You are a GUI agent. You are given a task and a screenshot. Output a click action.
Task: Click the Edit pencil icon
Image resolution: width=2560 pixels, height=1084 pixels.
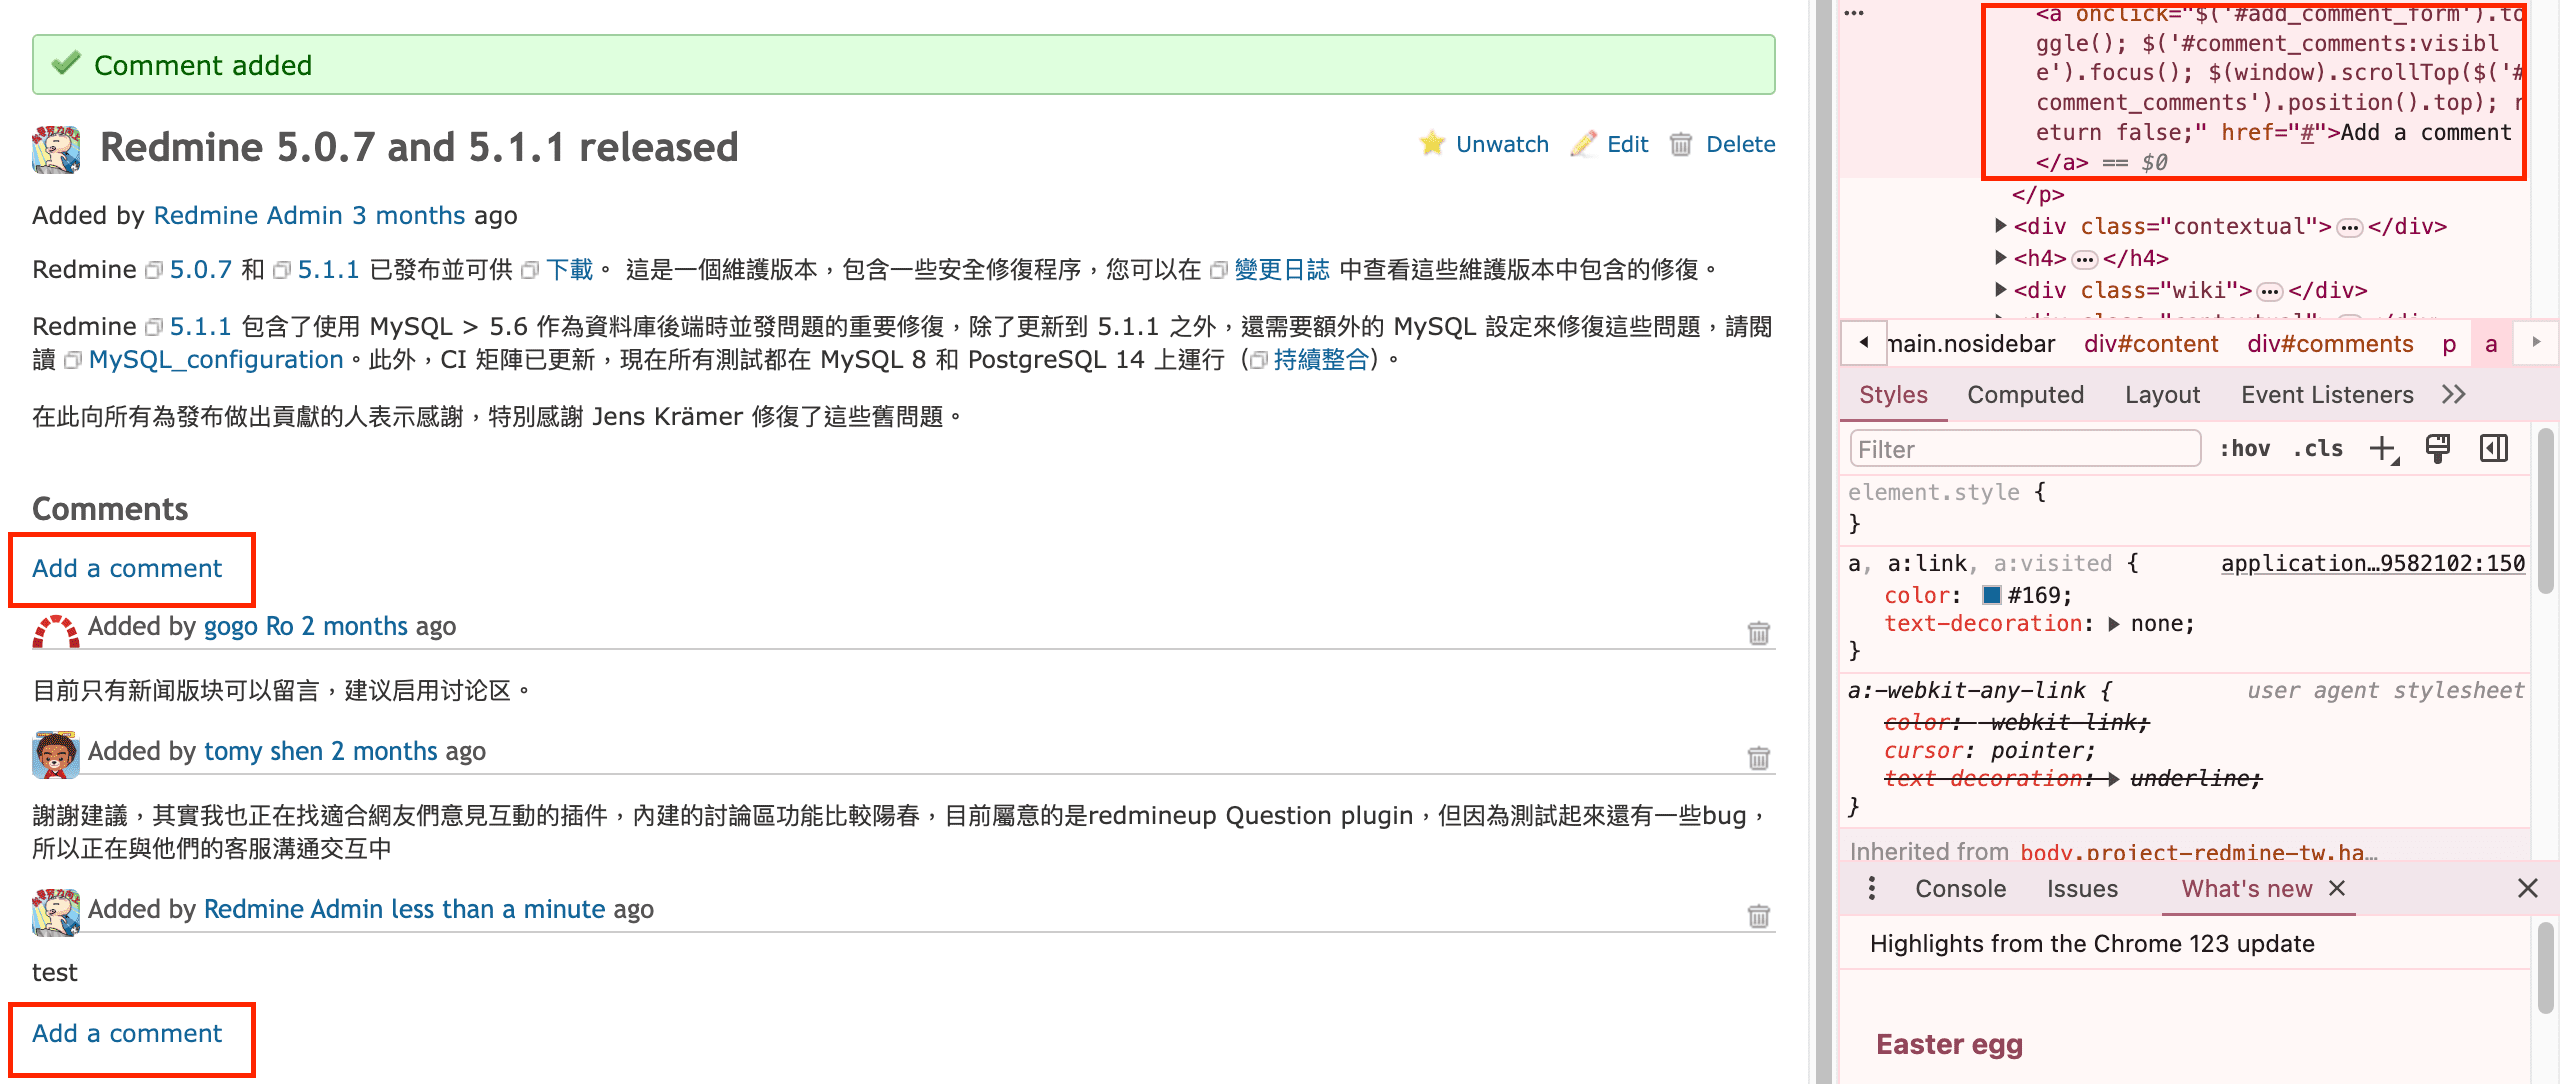click(1584, 144)
